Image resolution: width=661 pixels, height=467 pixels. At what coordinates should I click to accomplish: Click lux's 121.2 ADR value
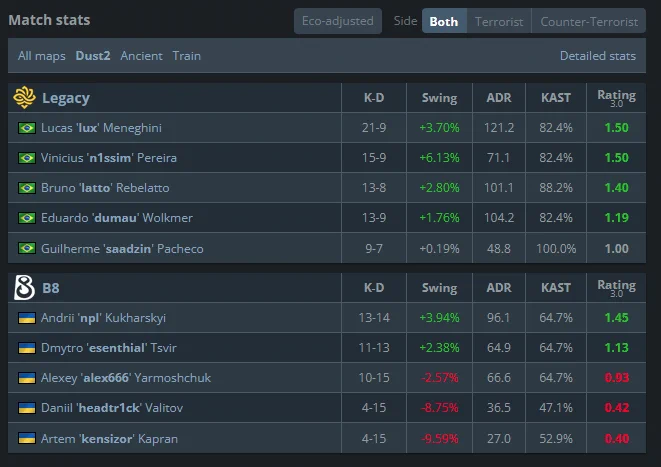click(499, 128)
